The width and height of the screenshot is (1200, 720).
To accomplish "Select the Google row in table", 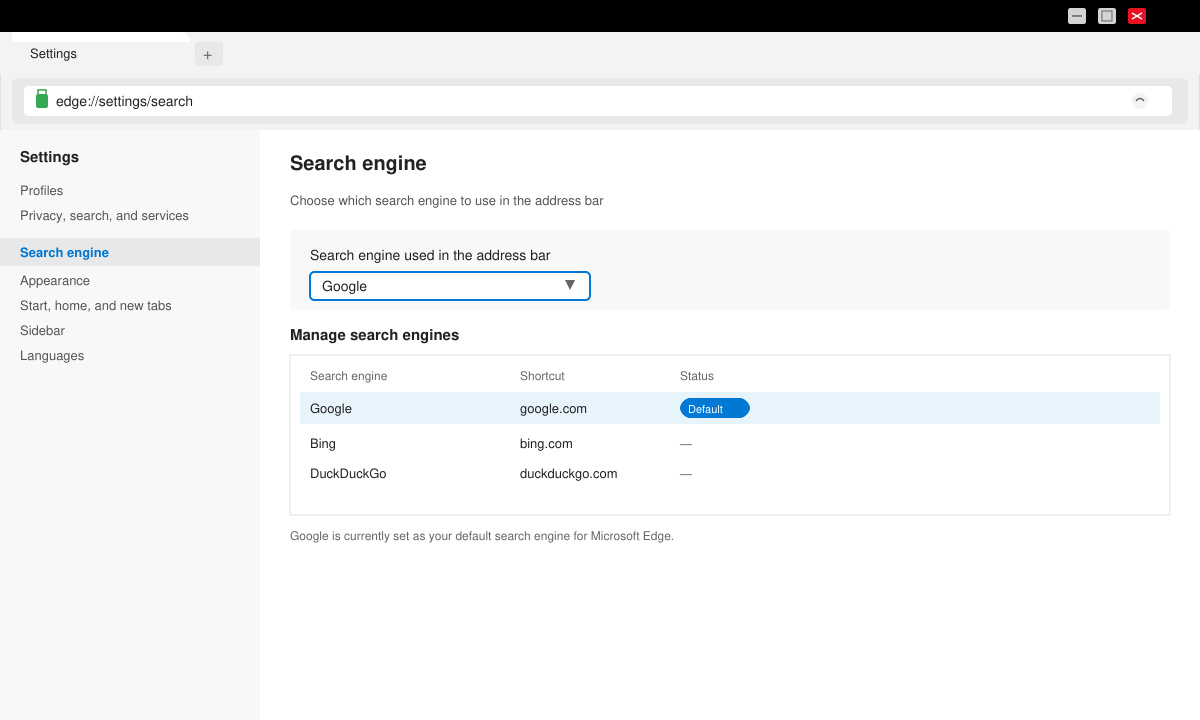I will (x=730, y=408).
